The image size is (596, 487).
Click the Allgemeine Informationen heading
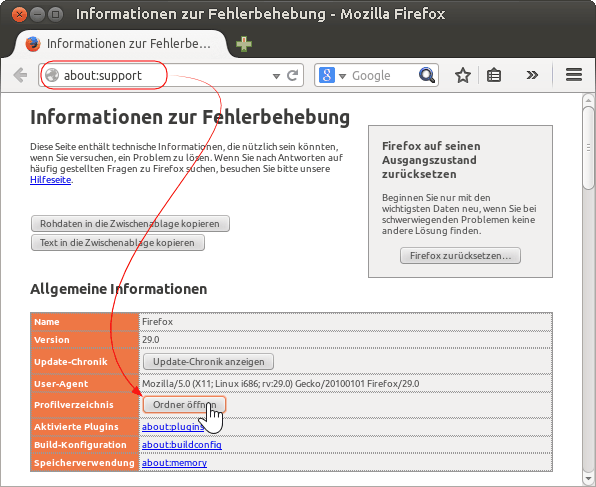pos(119,289)
